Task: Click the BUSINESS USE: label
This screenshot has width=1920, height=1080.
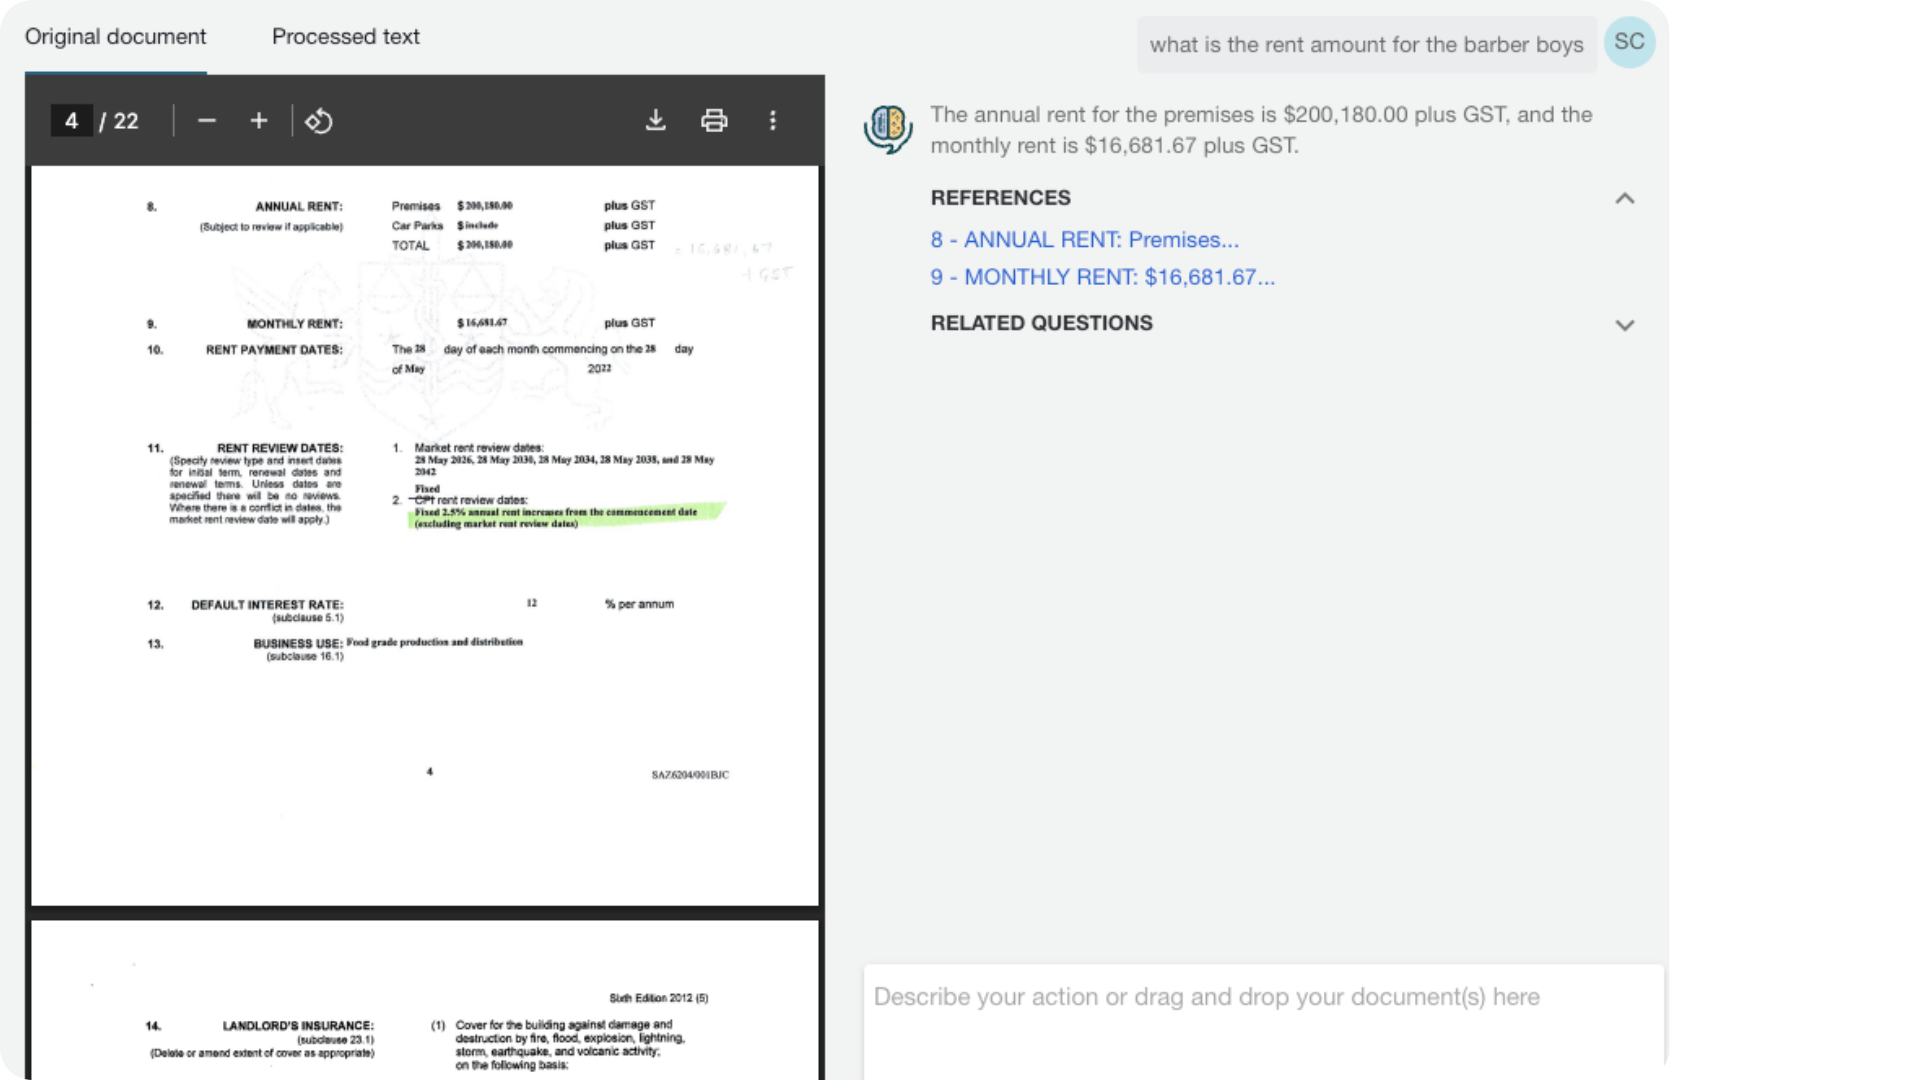Action: coord(298,644)
